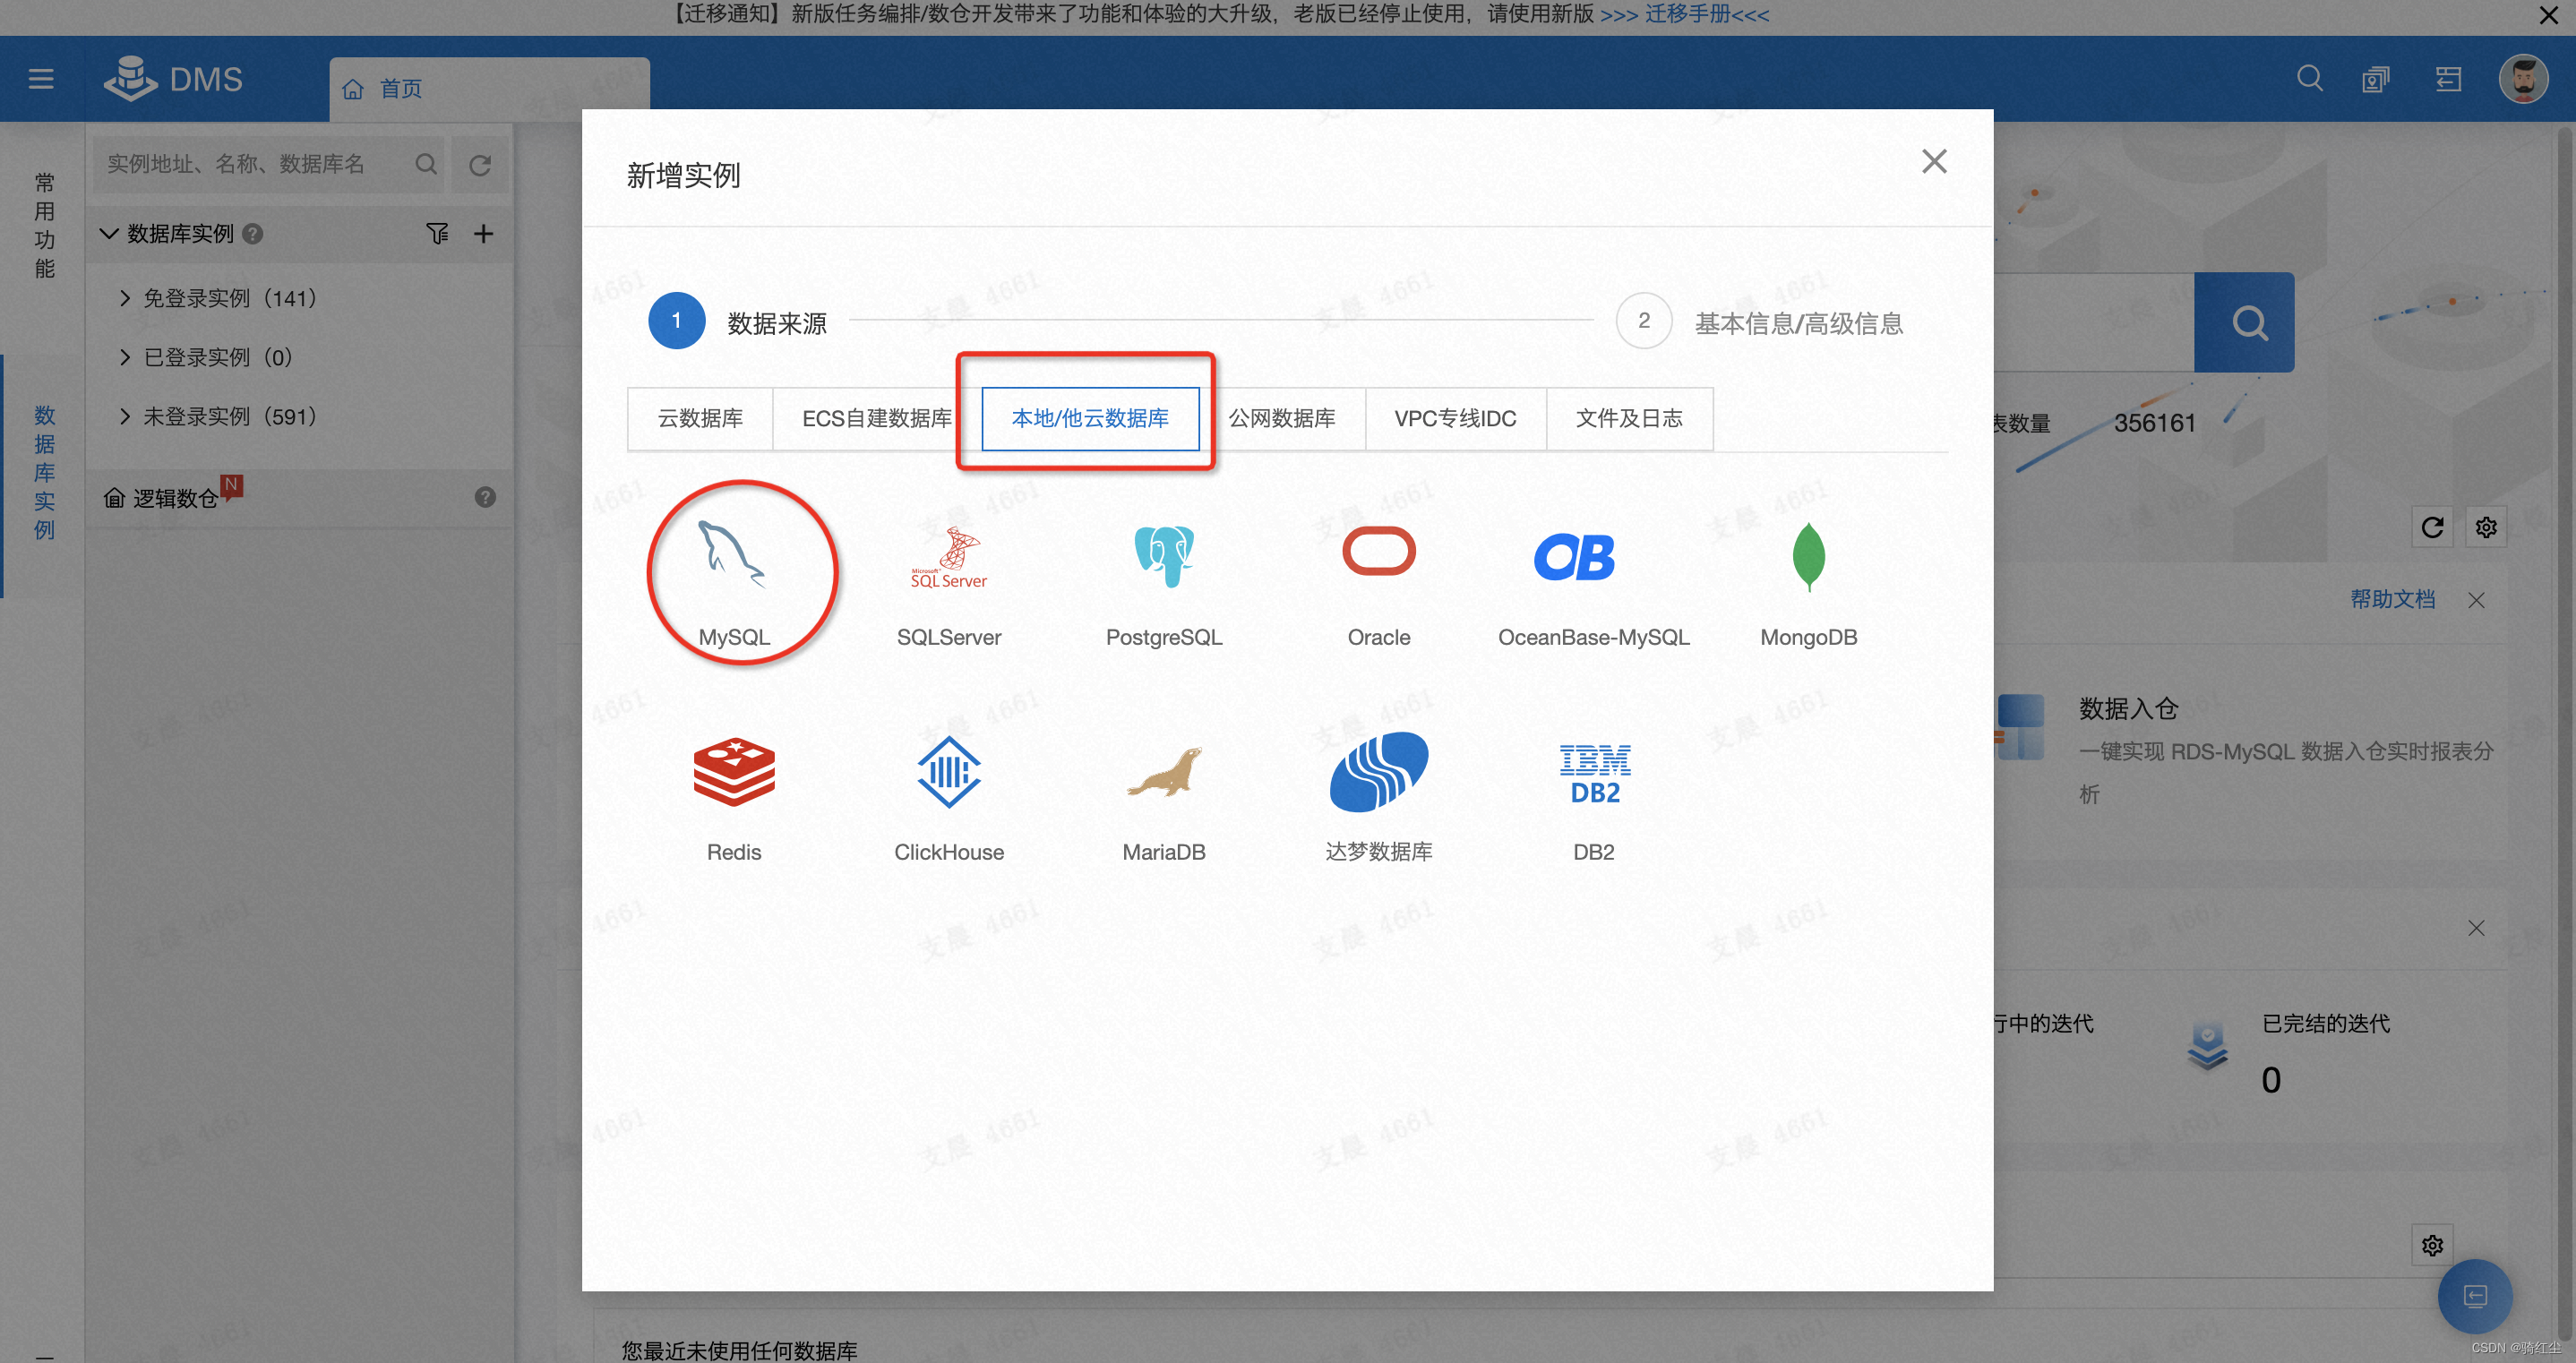Open the layout panel icon in header
This screenshot has width=2576, height=1363.
tap(2447, 79)
